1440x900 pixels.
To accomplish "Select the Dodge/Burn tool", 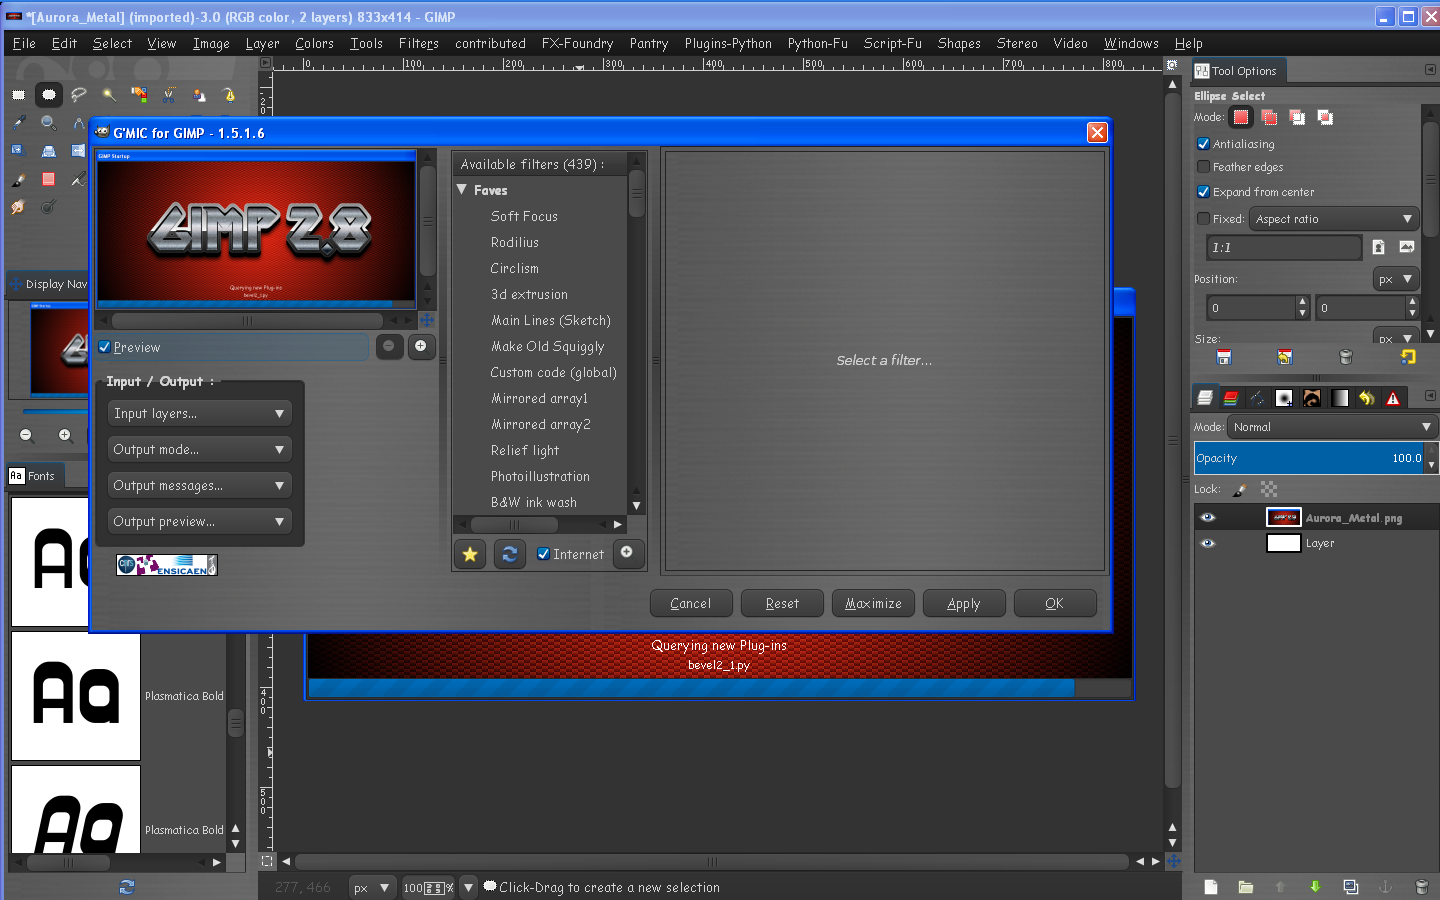I will click(48, 207).
